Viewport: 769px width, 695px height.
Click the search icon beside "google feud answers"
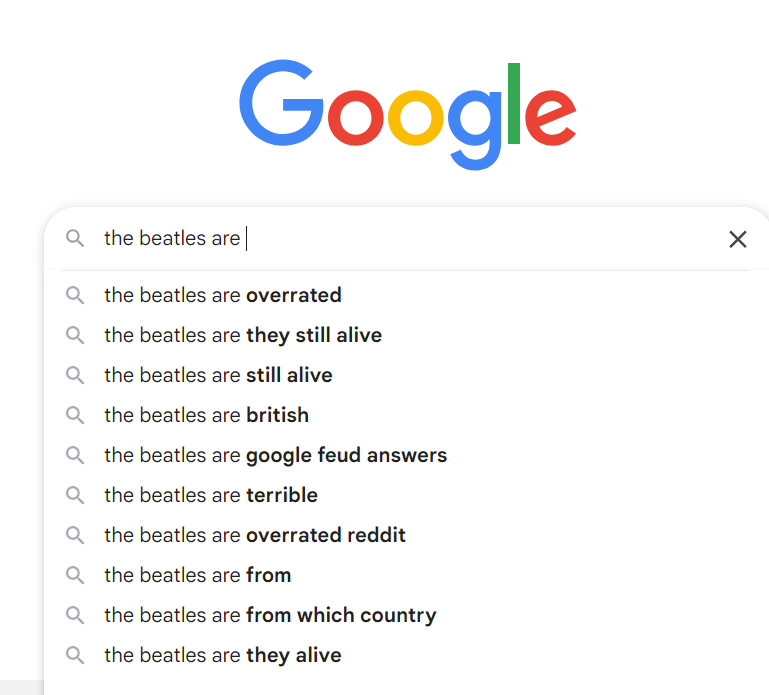point(75,455)
